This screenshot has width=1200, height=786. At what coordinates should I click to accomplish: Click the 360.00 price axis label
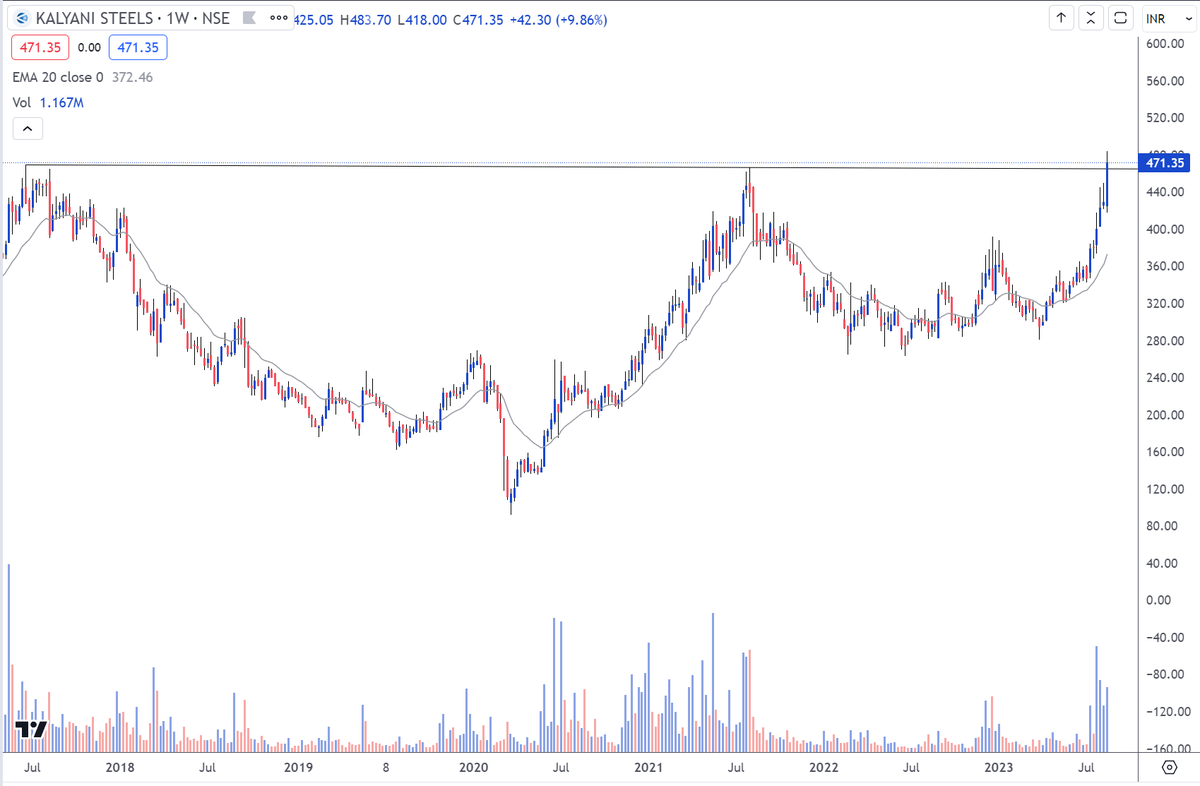(1165, 266)
